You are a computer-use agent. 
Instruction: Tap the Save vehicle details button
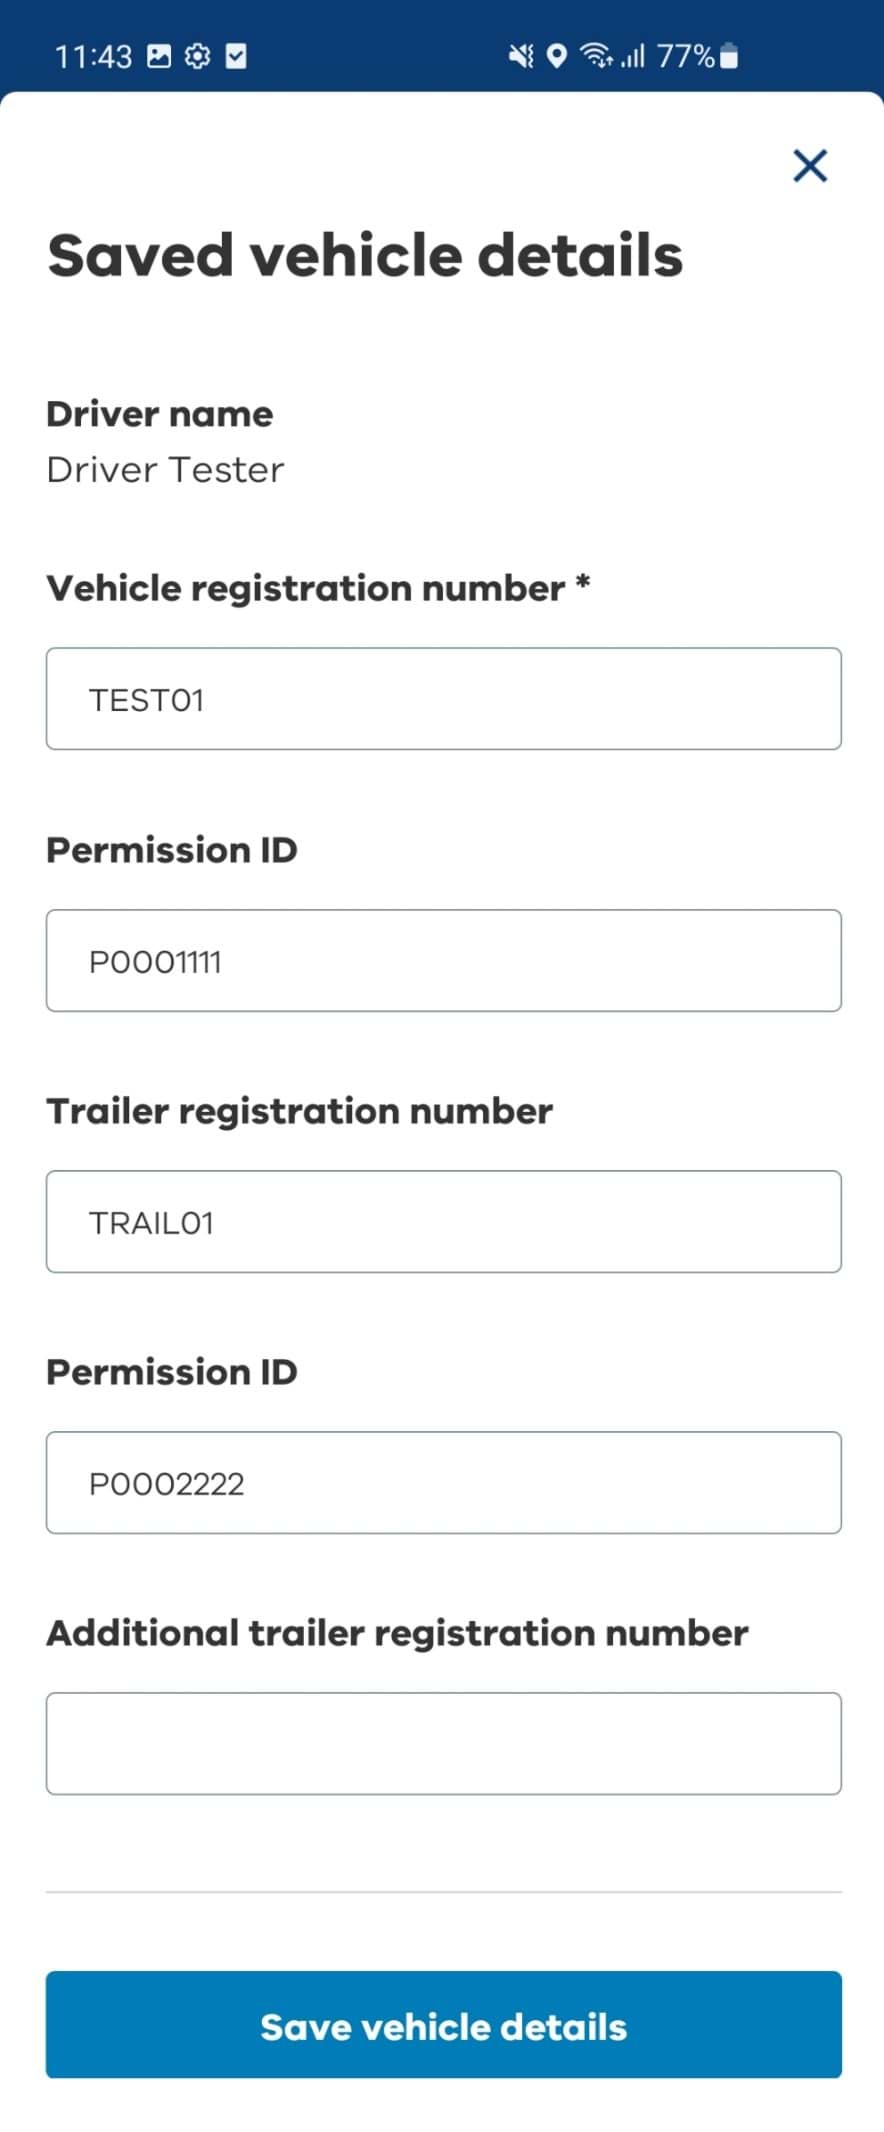pos(443,2025)
